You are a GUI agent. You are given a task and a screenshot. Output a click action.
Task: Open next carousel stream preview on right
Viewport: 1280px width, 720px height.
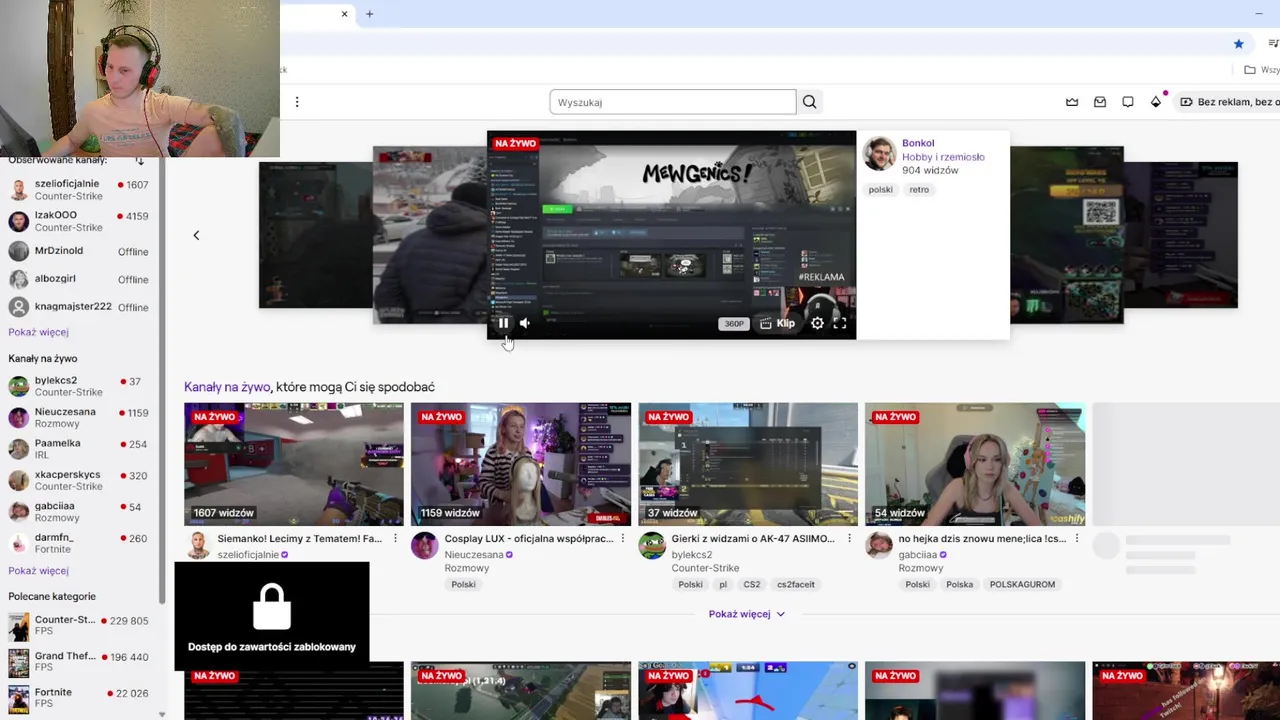click(1067, 235)
